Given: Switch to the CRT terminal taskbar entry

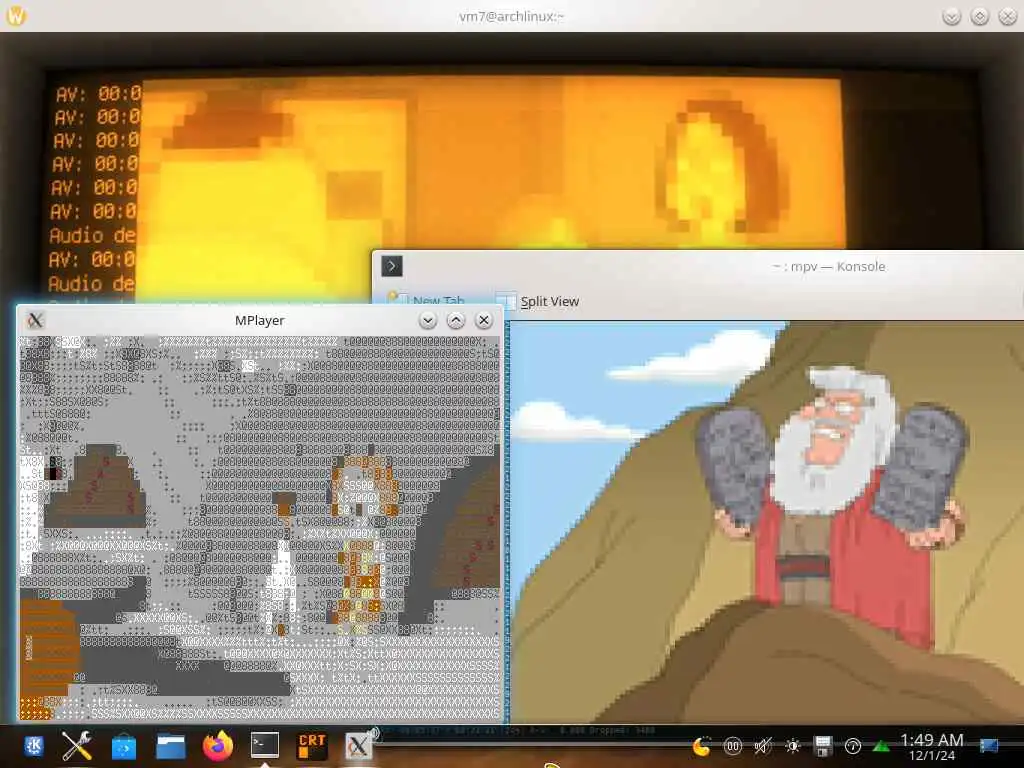Looking at the screenshot, I should pos(312,746).
